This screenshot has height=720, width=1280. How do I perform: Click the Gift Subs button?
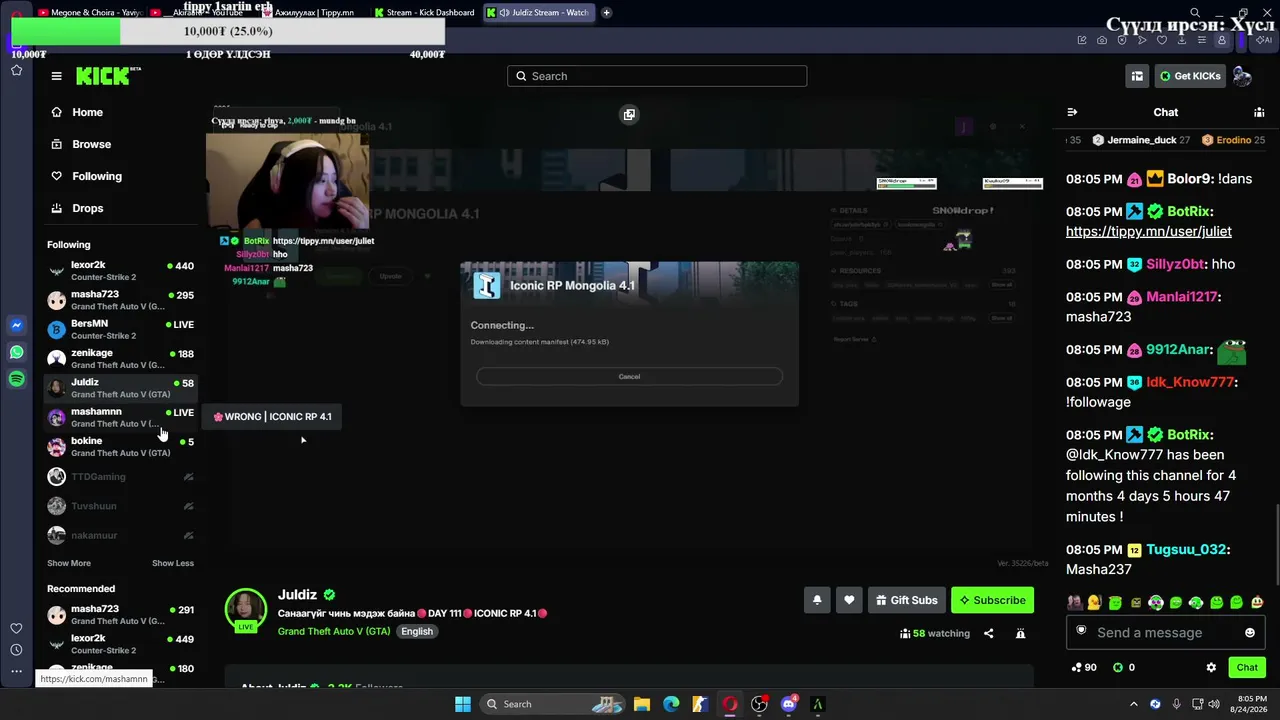coord(906,600)
